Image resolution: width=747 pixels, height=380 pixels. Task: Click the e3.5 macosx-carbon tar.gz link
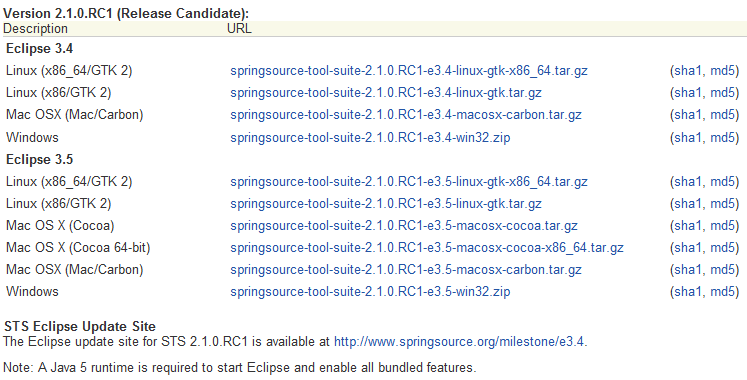pyautogui.click(x=406, y=270)
